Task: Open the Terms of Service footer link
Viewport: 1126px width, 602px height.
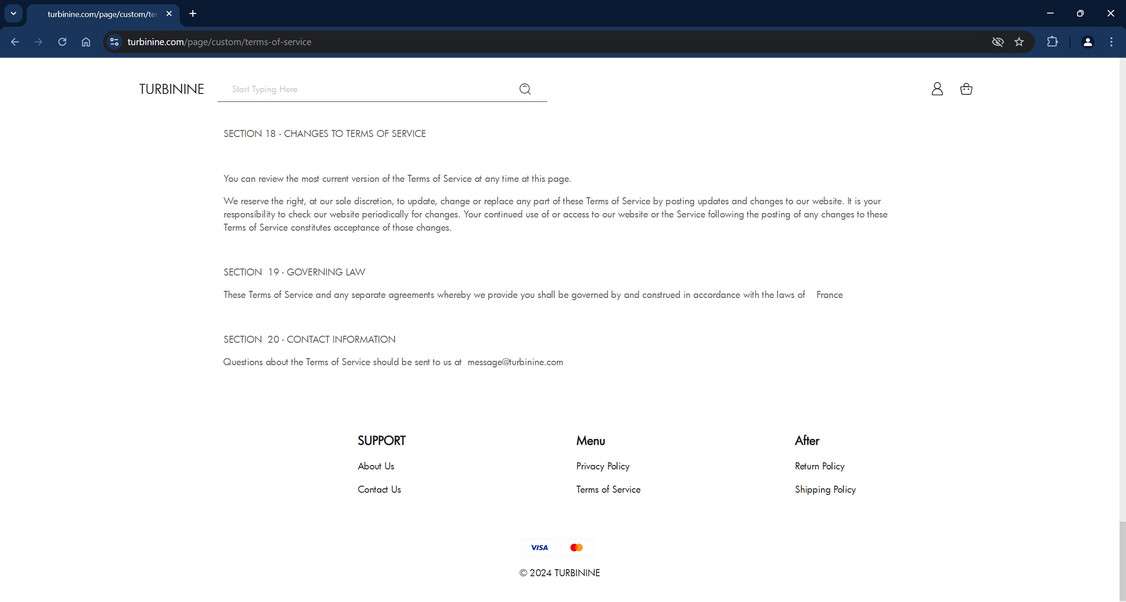Action: [608, 489]
